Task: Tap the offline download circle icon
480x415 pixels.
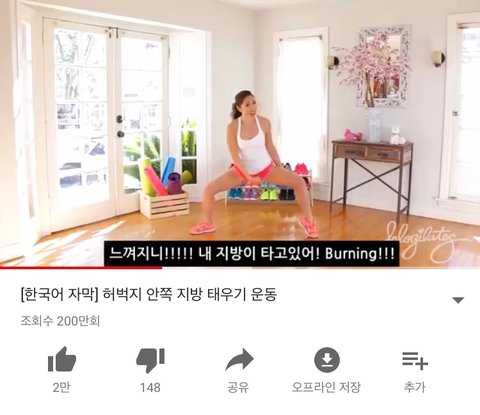Action: point(327,360)
